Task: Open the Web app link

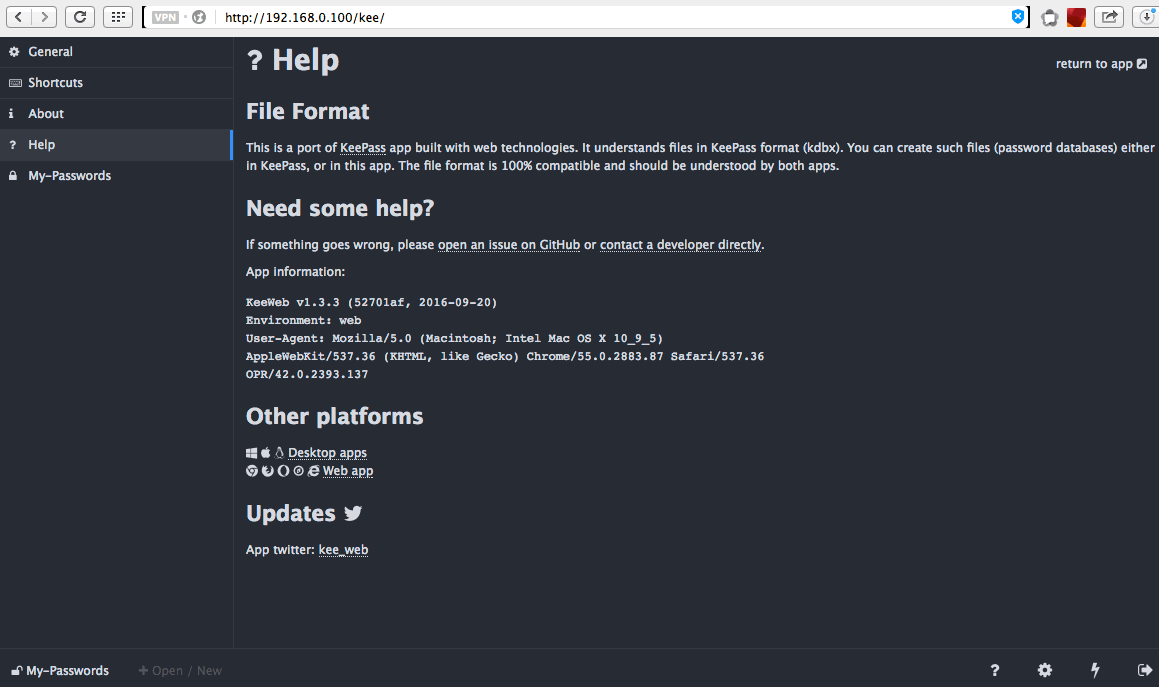Action: (348, 471)
